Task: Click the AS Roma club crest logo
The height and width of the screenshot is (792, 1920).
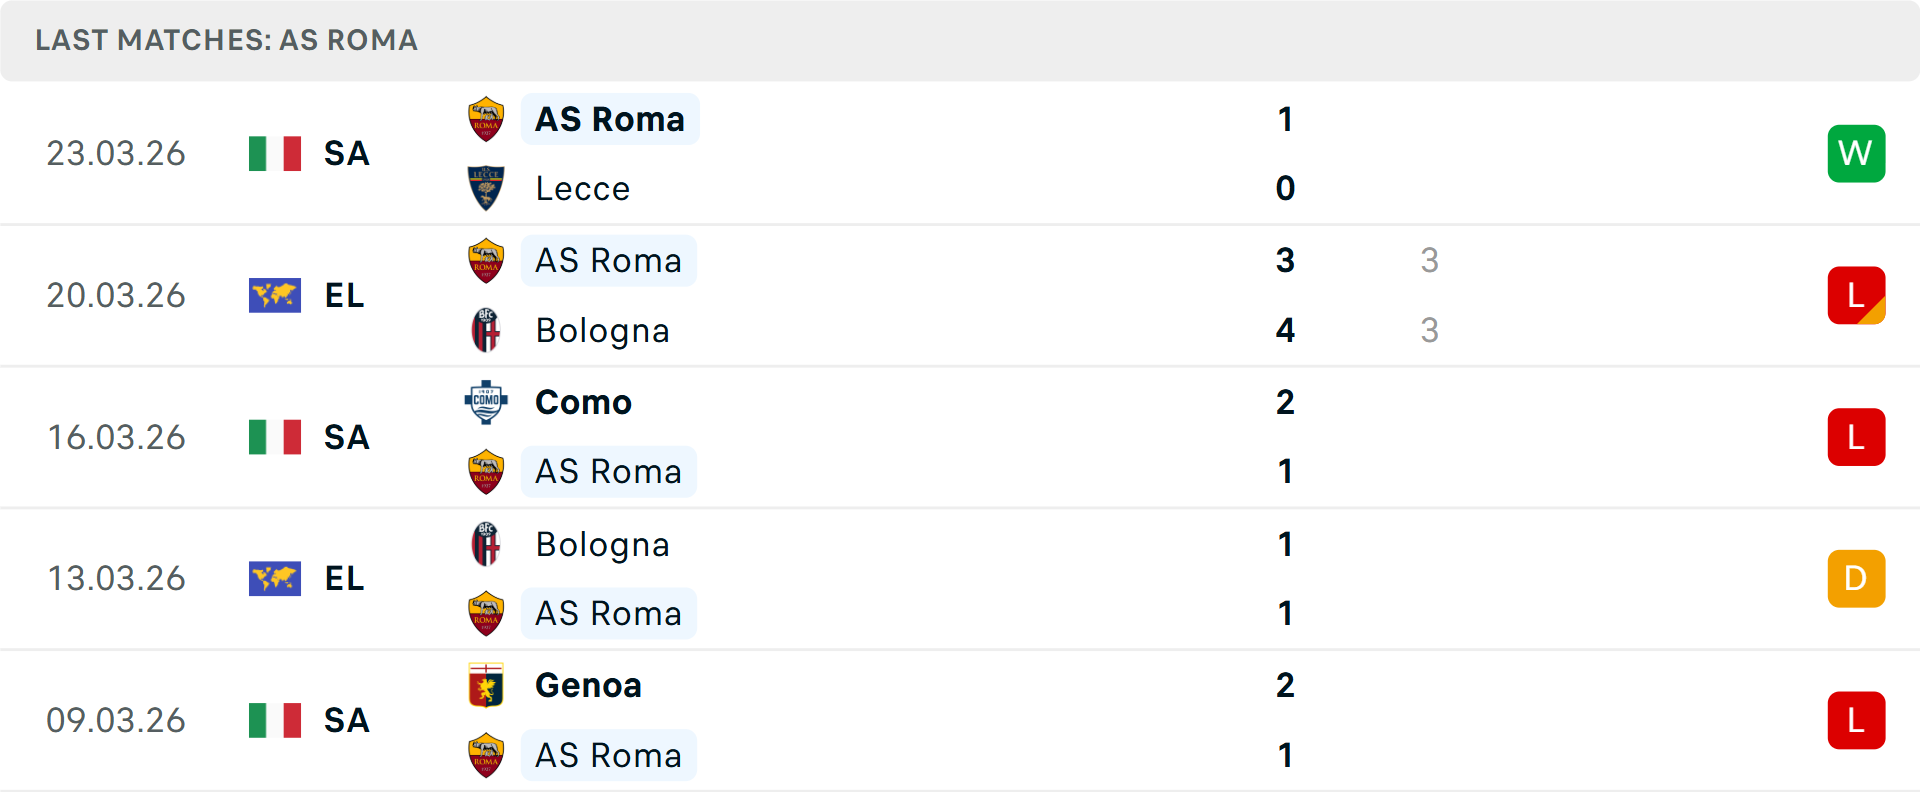Action: point(486,118)
